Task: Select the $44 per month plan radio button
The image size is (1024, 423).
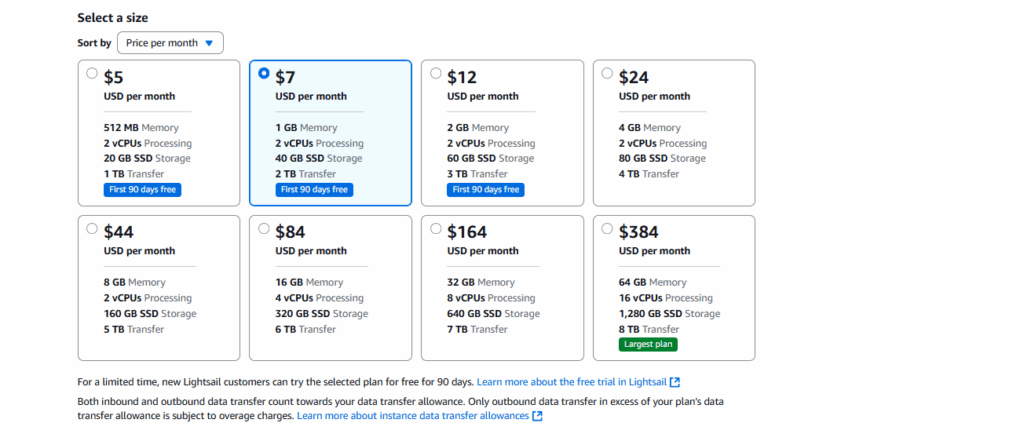Action: click(x=92, y=228)
